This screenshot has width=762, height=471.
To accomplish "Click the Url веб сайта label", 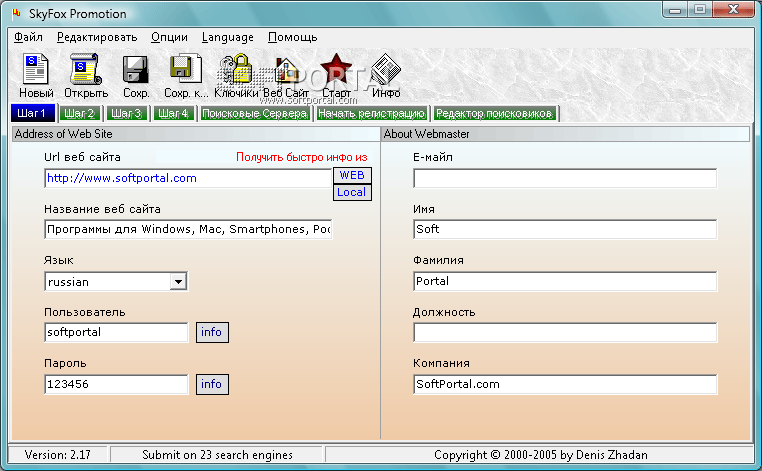I will (82, 157).
